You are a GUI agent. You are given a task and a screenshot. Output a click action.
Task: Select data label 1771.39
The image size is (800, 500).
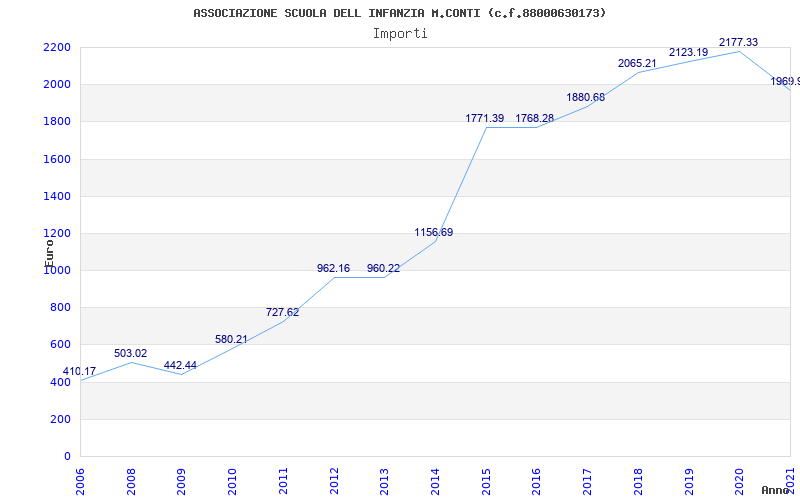coord(485,118)
